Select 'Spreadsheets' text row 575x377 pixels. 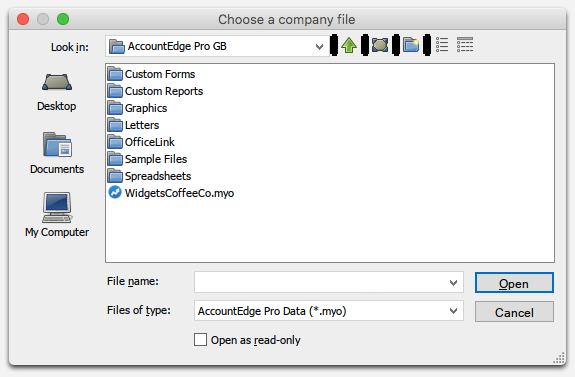(x=158, y=176)
